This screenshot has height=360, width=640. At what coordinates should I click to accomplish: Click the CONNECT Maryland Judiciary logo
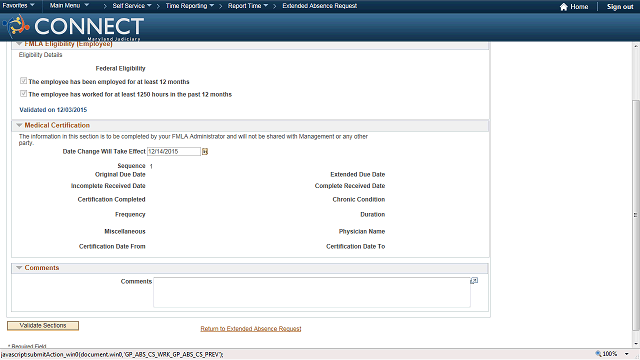point(73,27)
